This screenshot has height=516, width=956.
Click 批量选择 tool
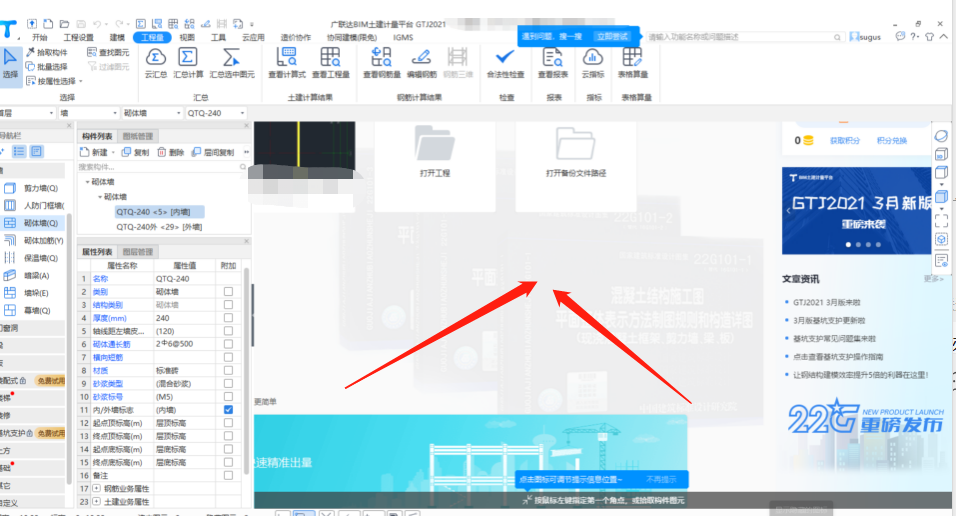pos(47,66)
